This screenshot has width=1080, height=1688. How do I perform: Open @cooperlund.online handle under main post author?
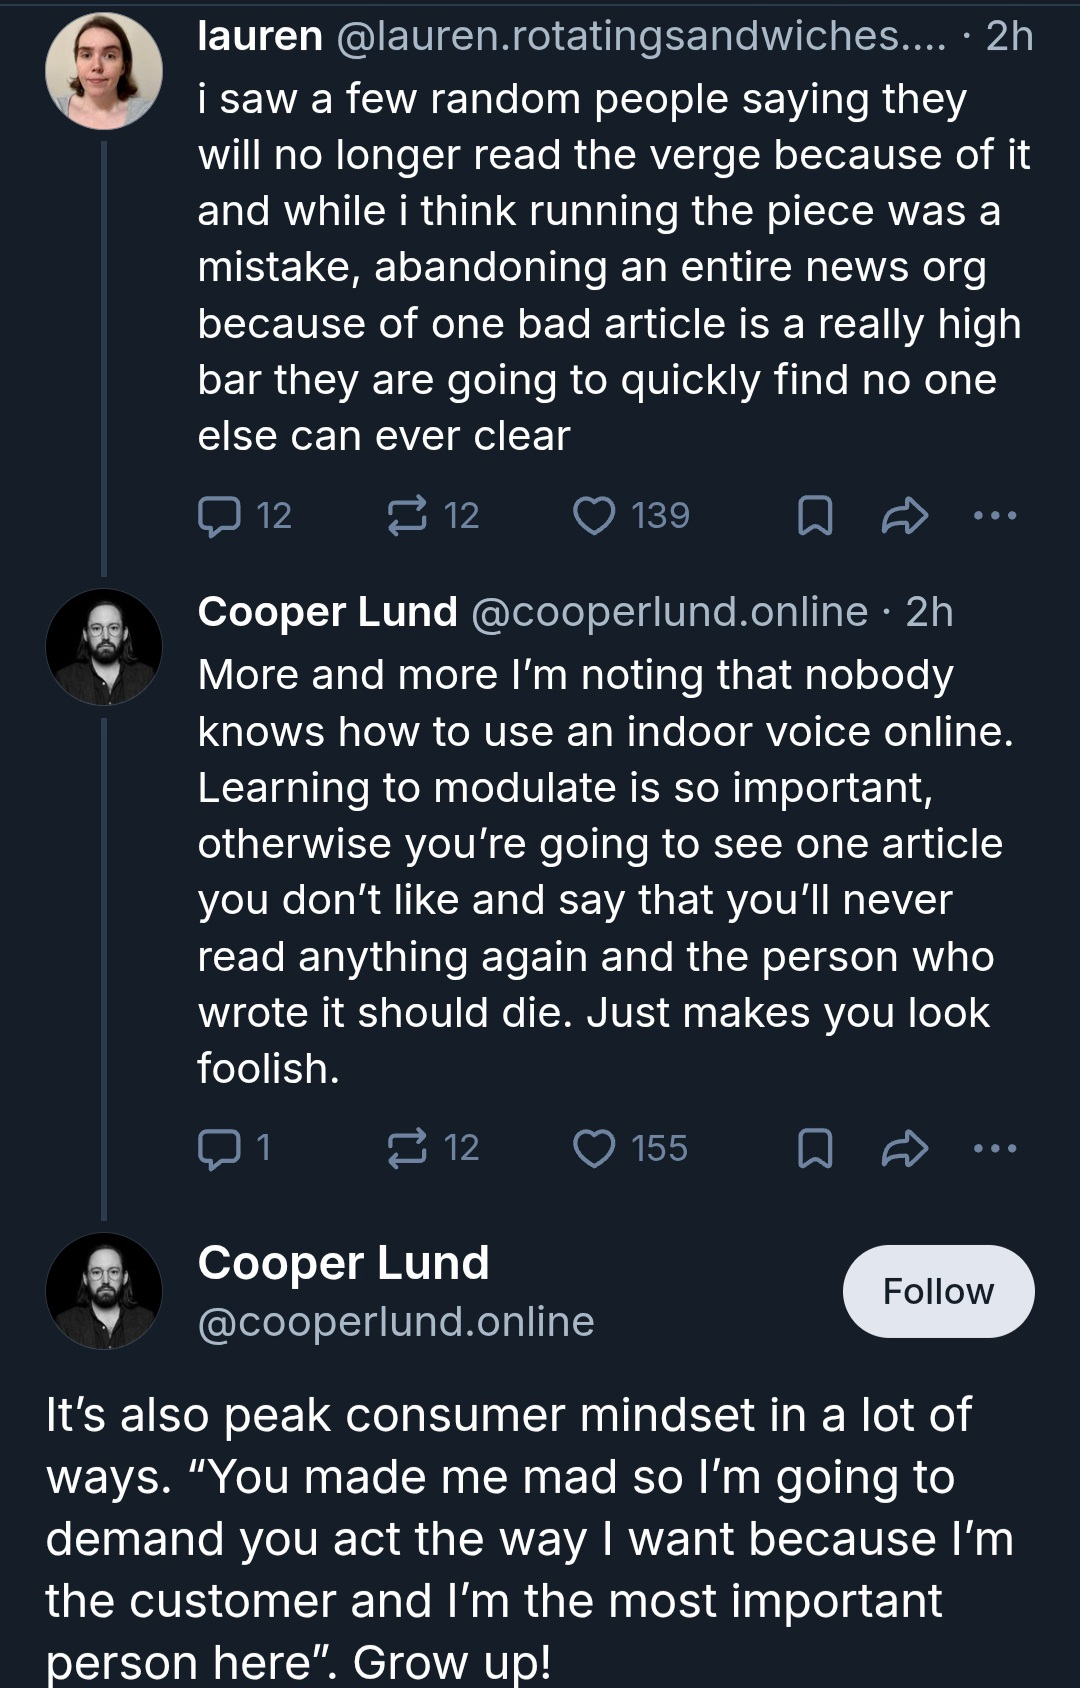coord(396,1322)
